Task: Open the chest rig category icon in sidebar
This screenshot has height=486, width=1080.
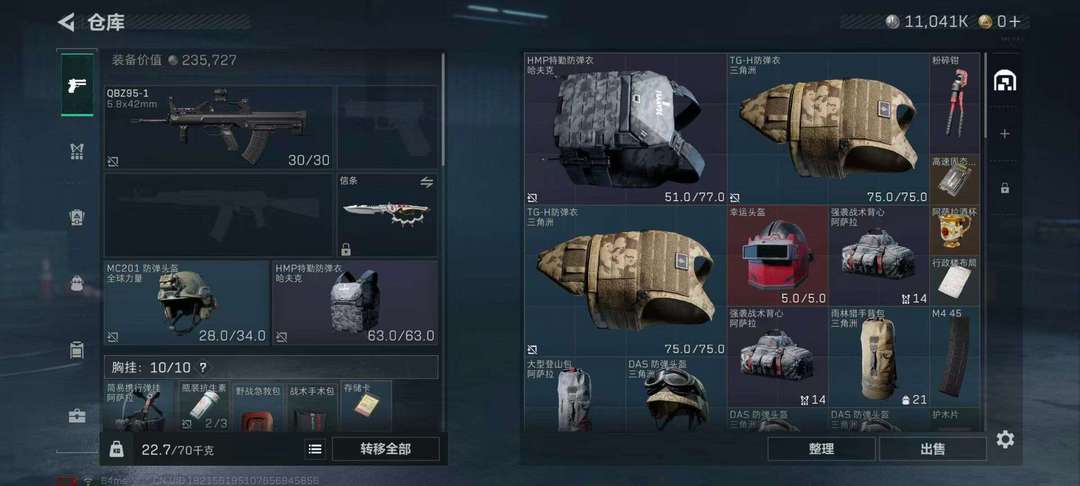Action: pyautogui.click(x=77, y=151)
